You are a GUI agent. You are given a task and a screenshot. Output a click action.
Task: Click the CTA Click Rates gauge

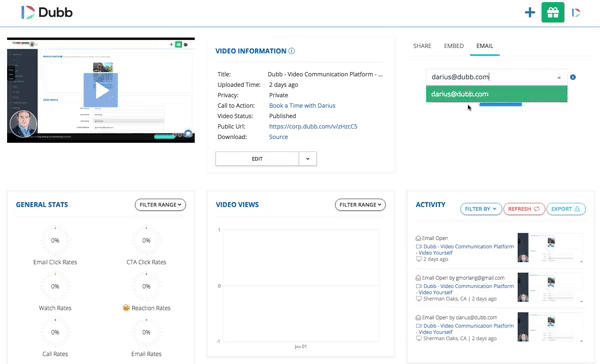coord(146,240)
